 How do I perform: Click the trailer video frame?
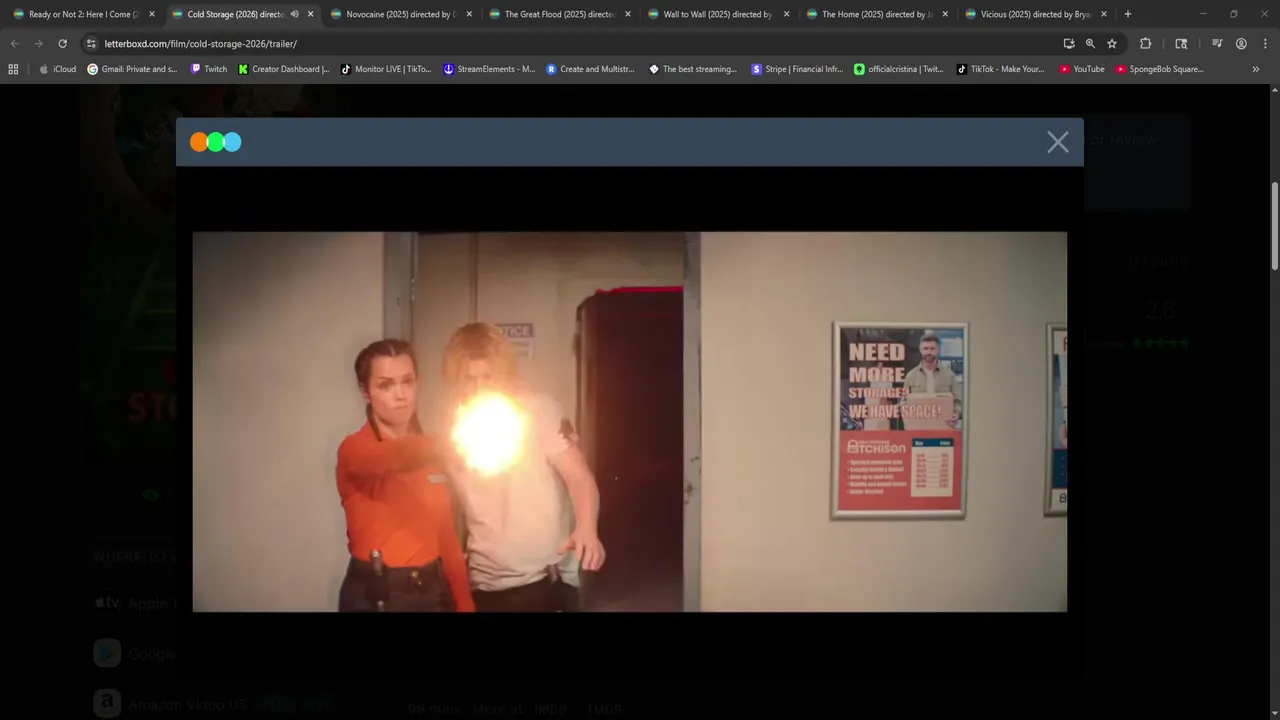coord(630,422)
